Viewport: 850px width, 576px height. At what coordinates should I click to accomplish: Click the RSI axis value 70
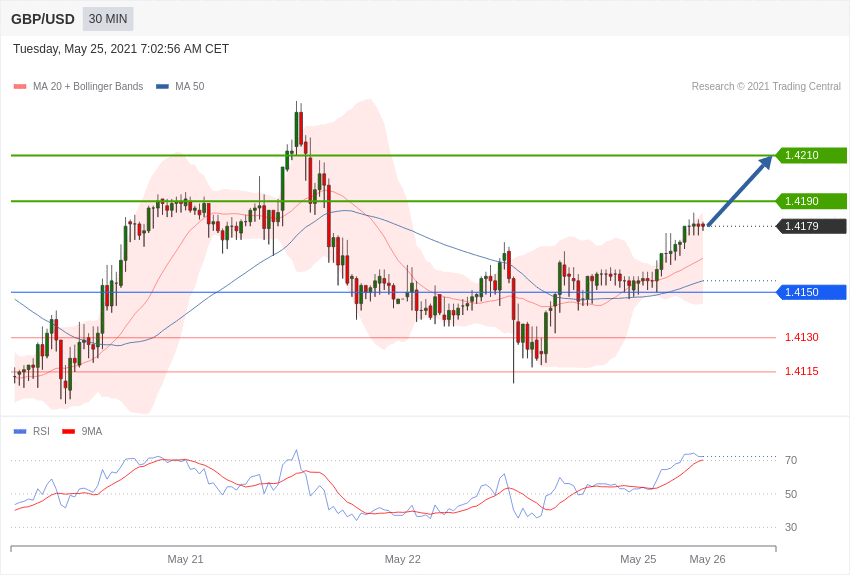pos(791,460)
